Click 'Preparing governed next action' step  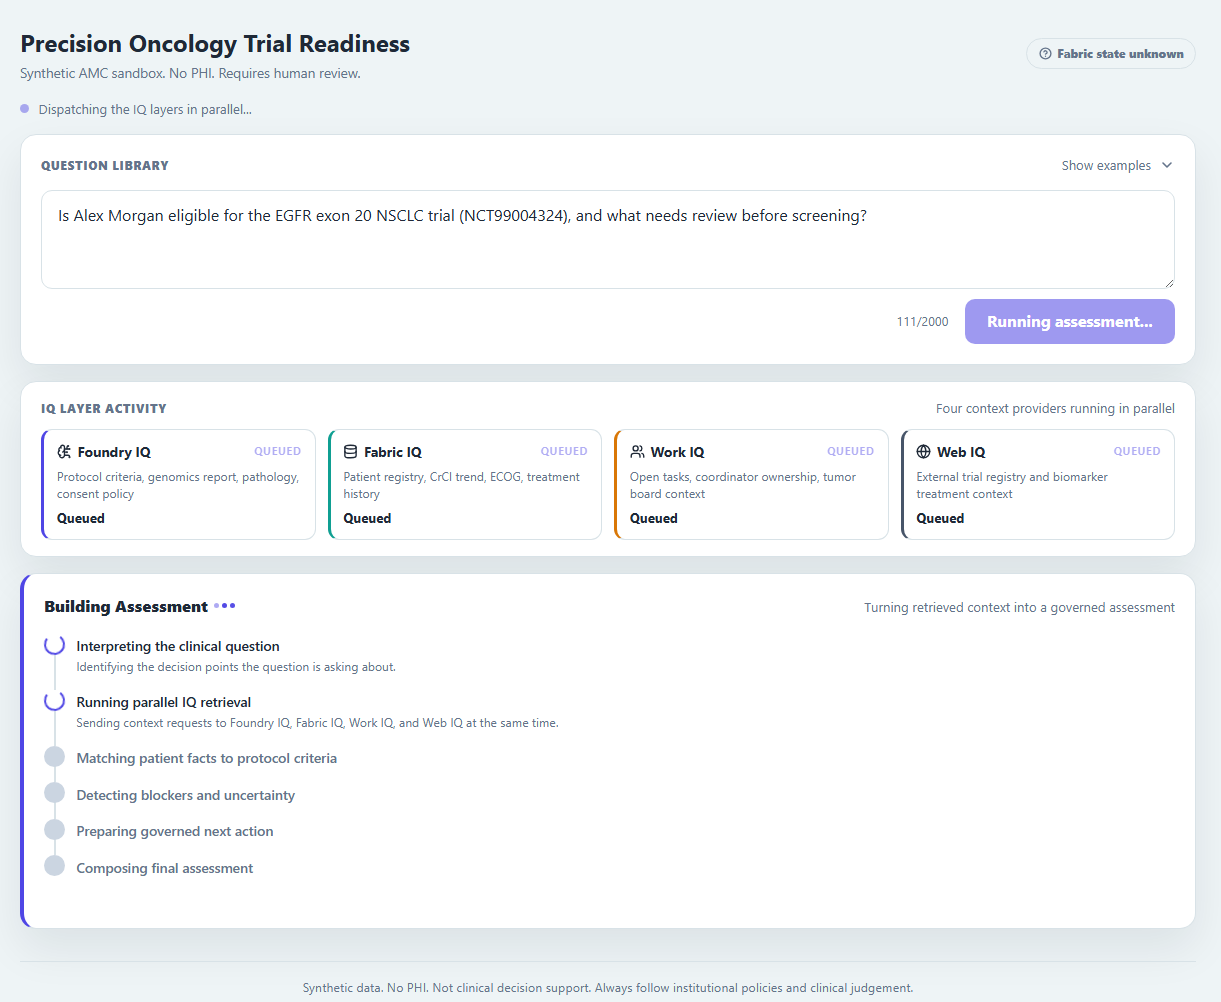pos(175,831)
